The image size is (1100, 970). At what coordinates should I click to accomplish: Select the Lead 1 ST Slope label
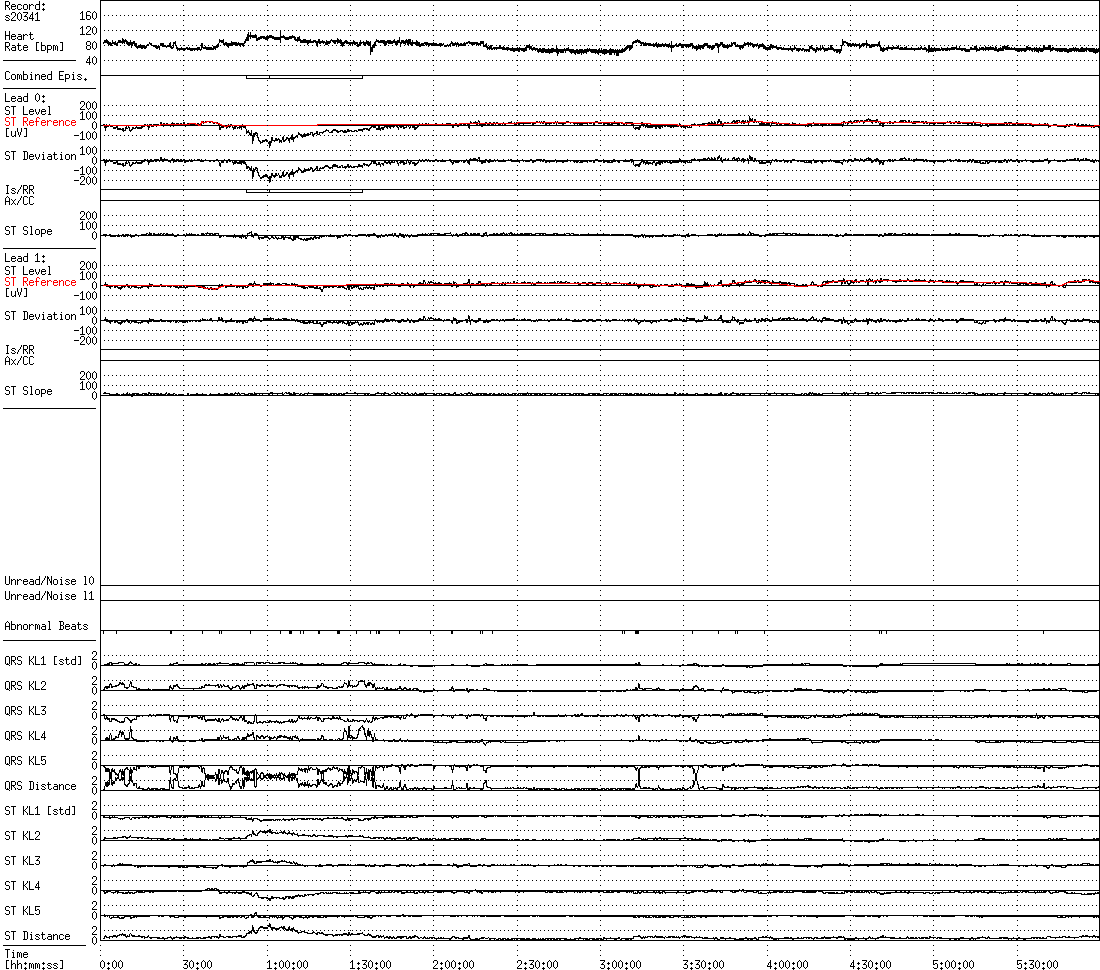tap(28, 391)
